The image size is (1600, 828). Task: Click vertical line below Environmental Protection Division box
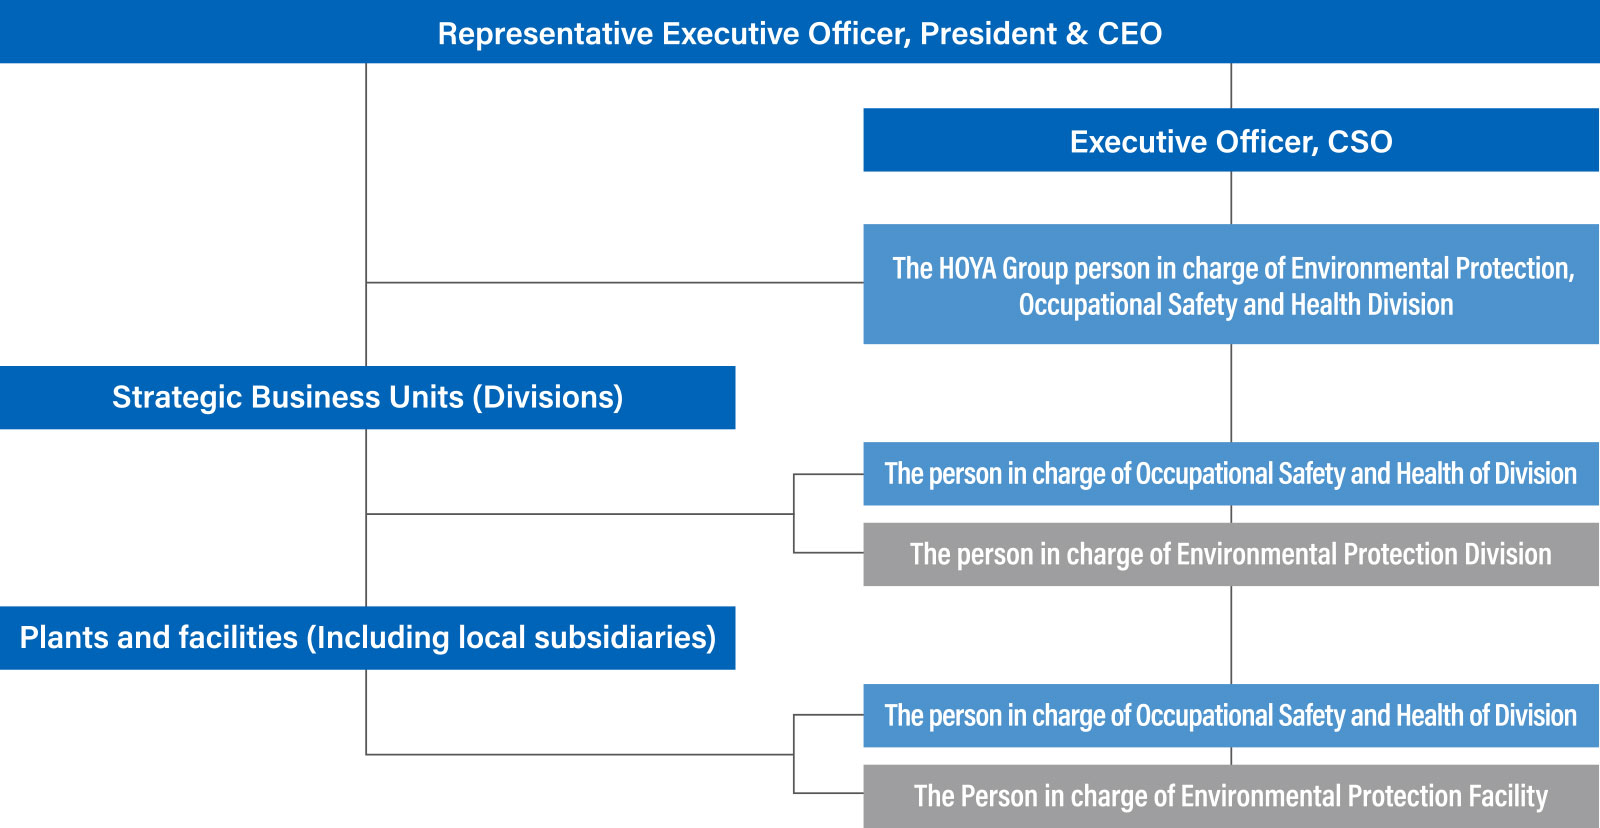(x=1231, y=635)
